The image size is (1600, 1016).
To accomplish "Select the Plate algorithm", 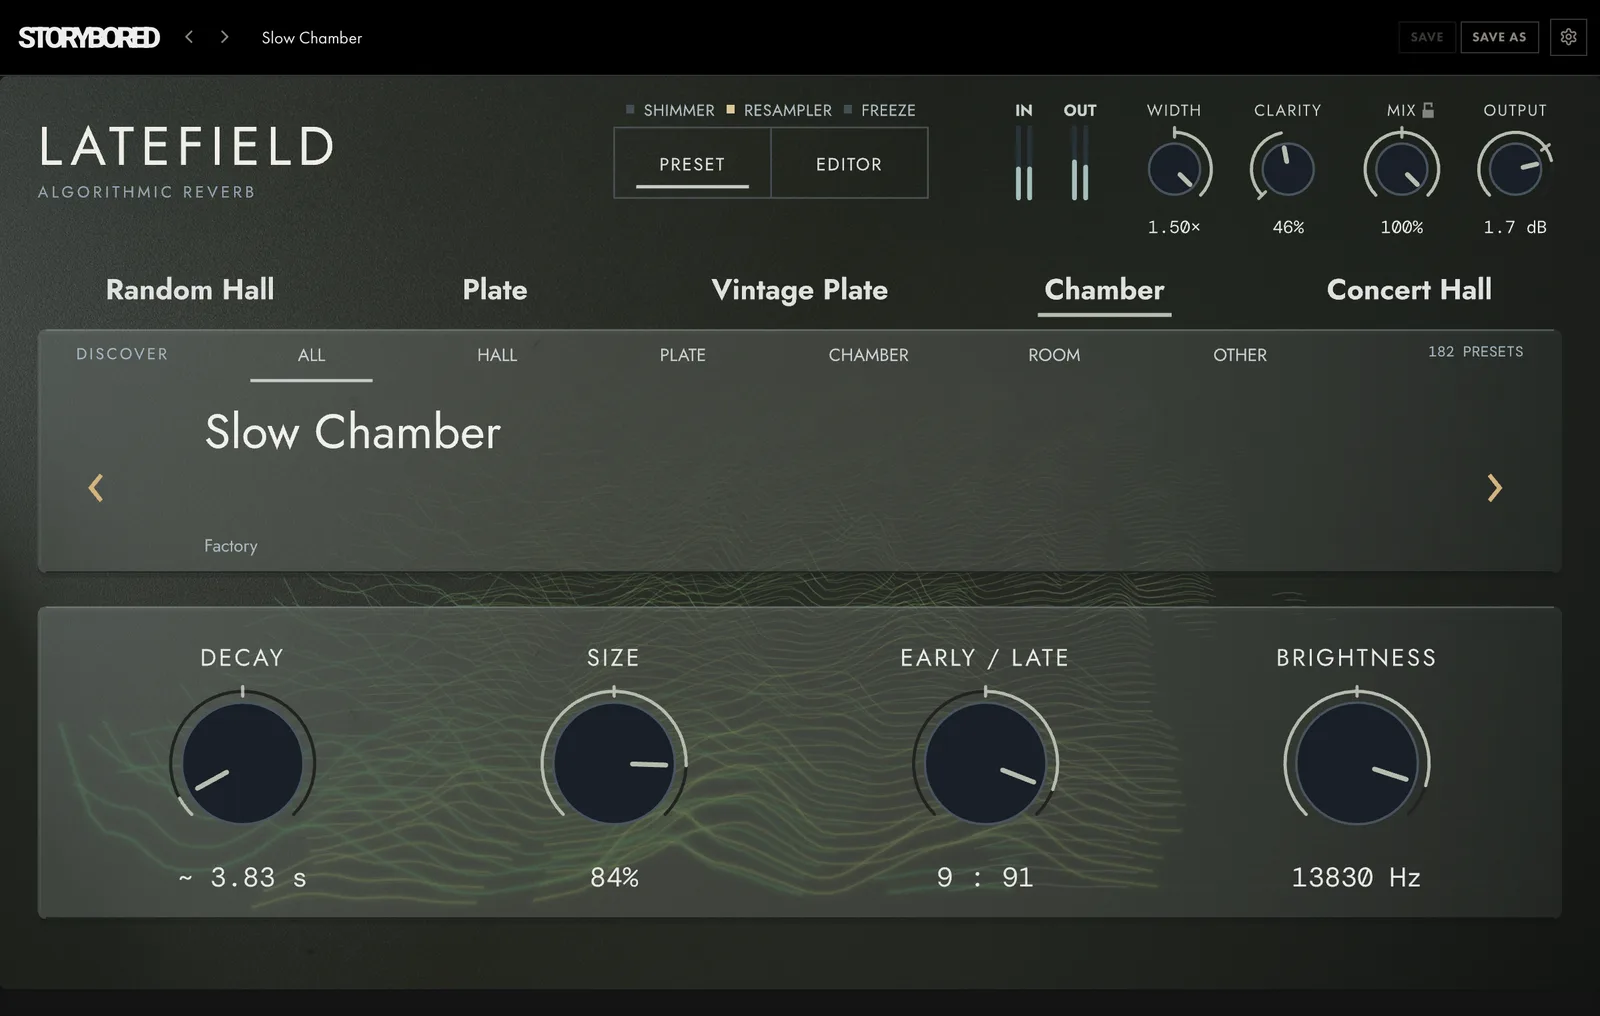I will pyautogui.click(x=495, y=290).
